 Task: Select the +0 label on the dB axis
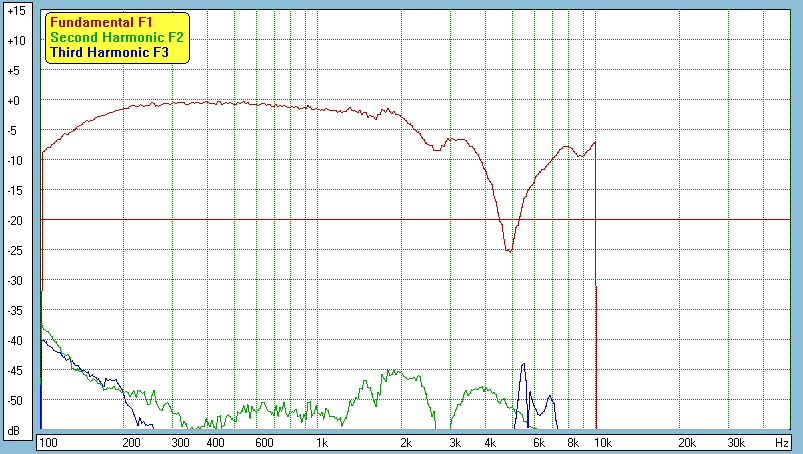(x=16, y=101)
